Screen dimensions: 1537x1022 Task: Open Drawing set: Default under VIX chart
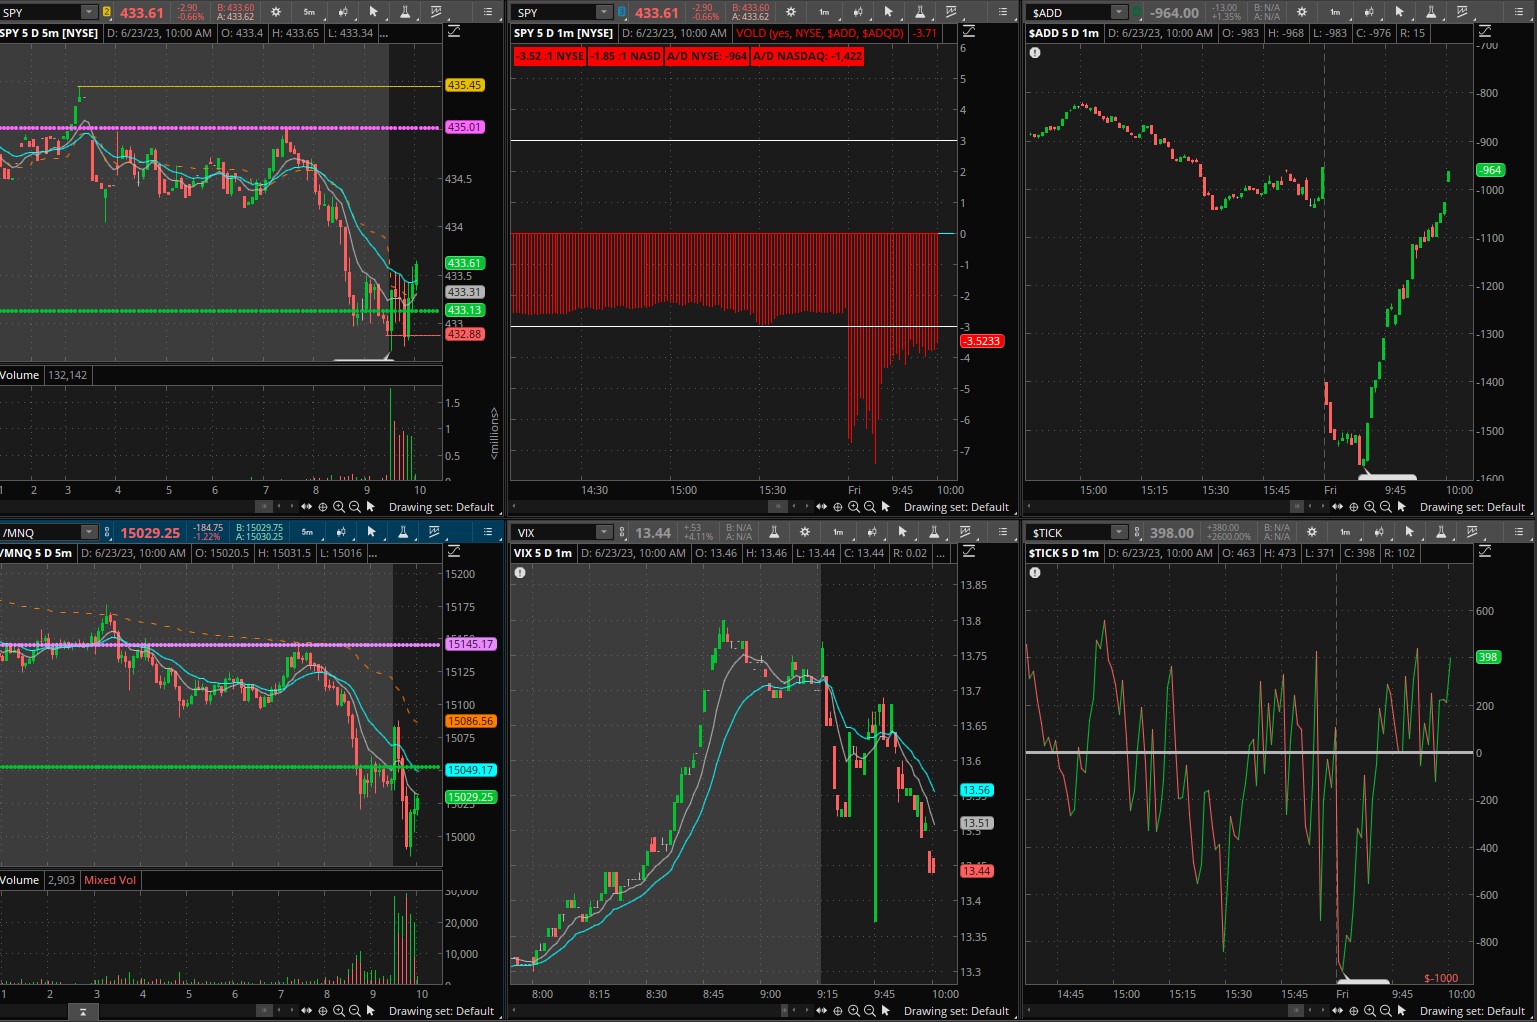pyautogui.click(x=956, y=1011)
